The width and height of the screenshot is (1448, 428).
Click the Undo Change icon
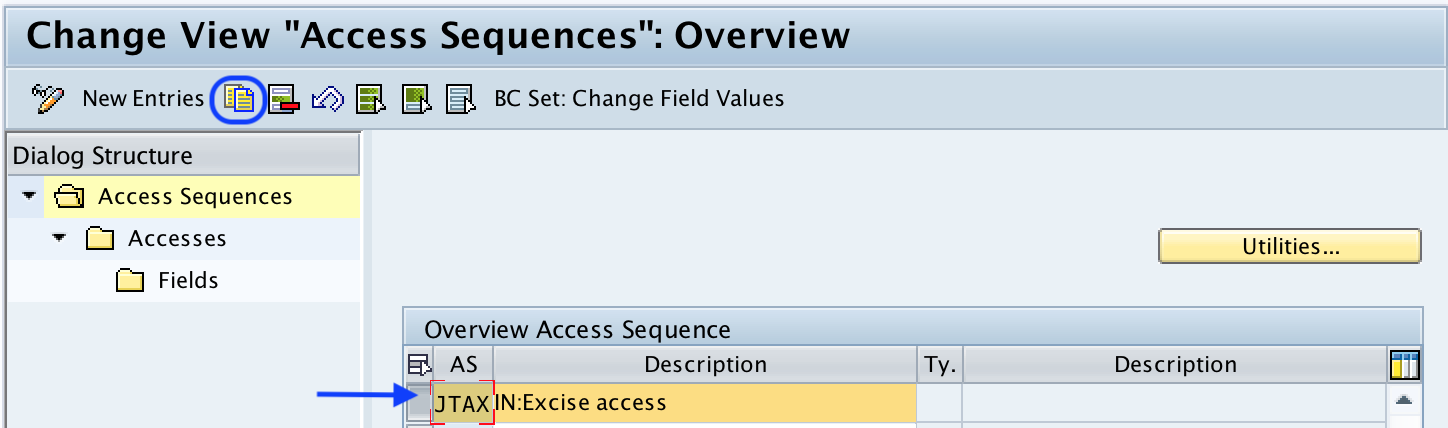click(x=328, y=98)
